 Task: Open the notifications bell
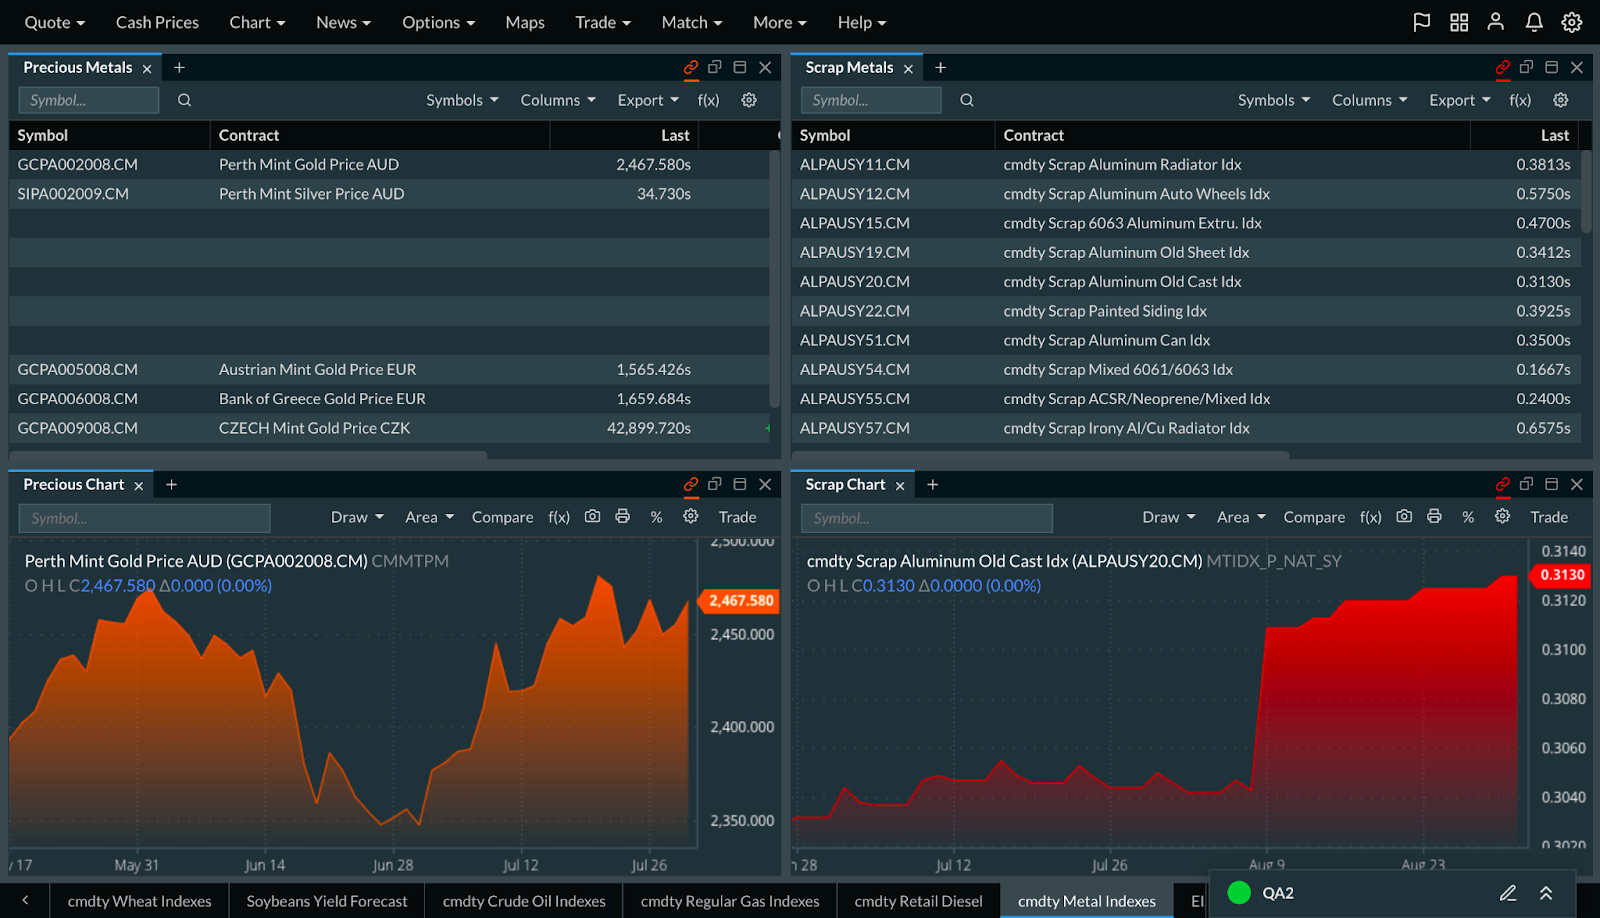(1534, 22)
